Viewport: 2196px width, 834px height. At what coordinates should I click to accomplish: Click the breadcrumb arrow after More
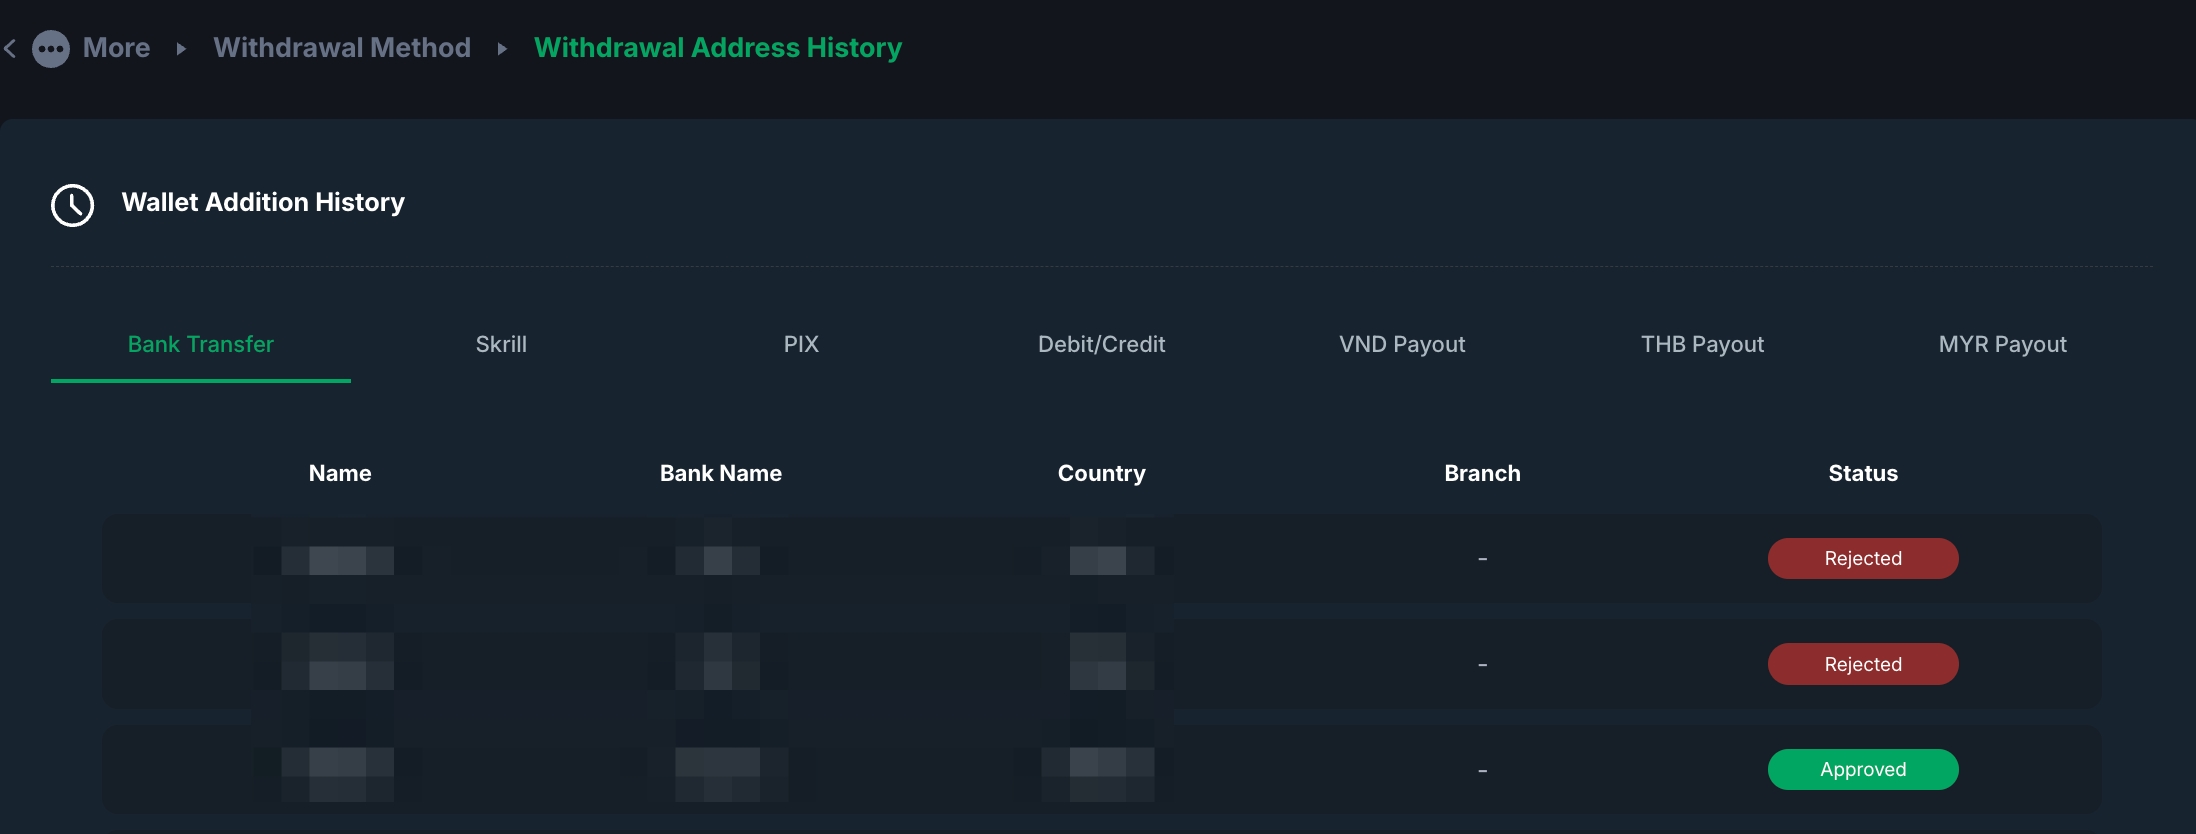click(x=181, y=48)
